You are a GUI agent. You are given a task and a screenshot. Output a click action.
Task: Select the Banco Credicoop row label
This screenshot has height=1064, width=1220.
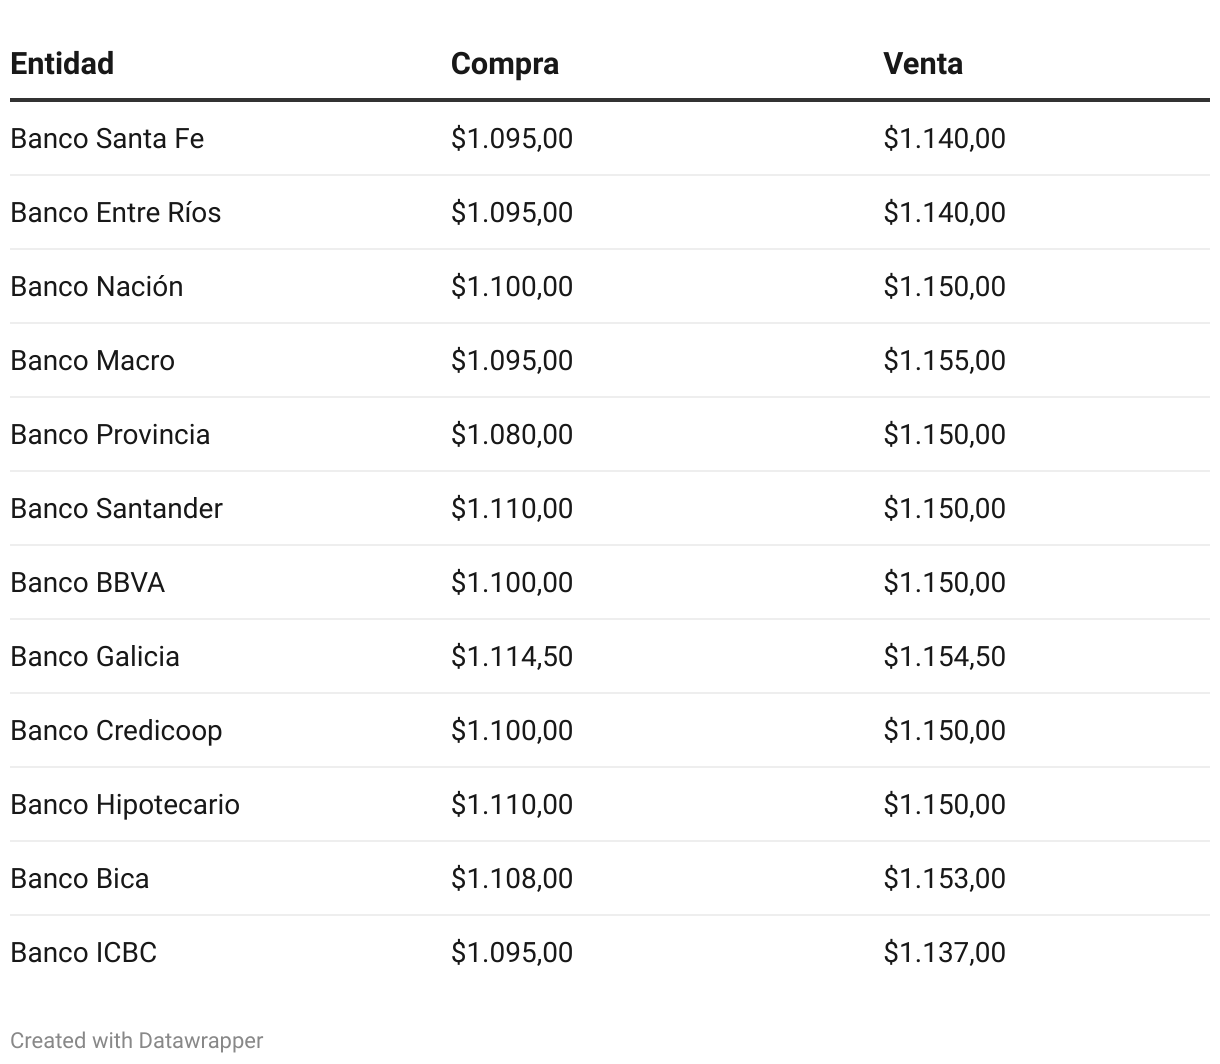coord(116,730)
